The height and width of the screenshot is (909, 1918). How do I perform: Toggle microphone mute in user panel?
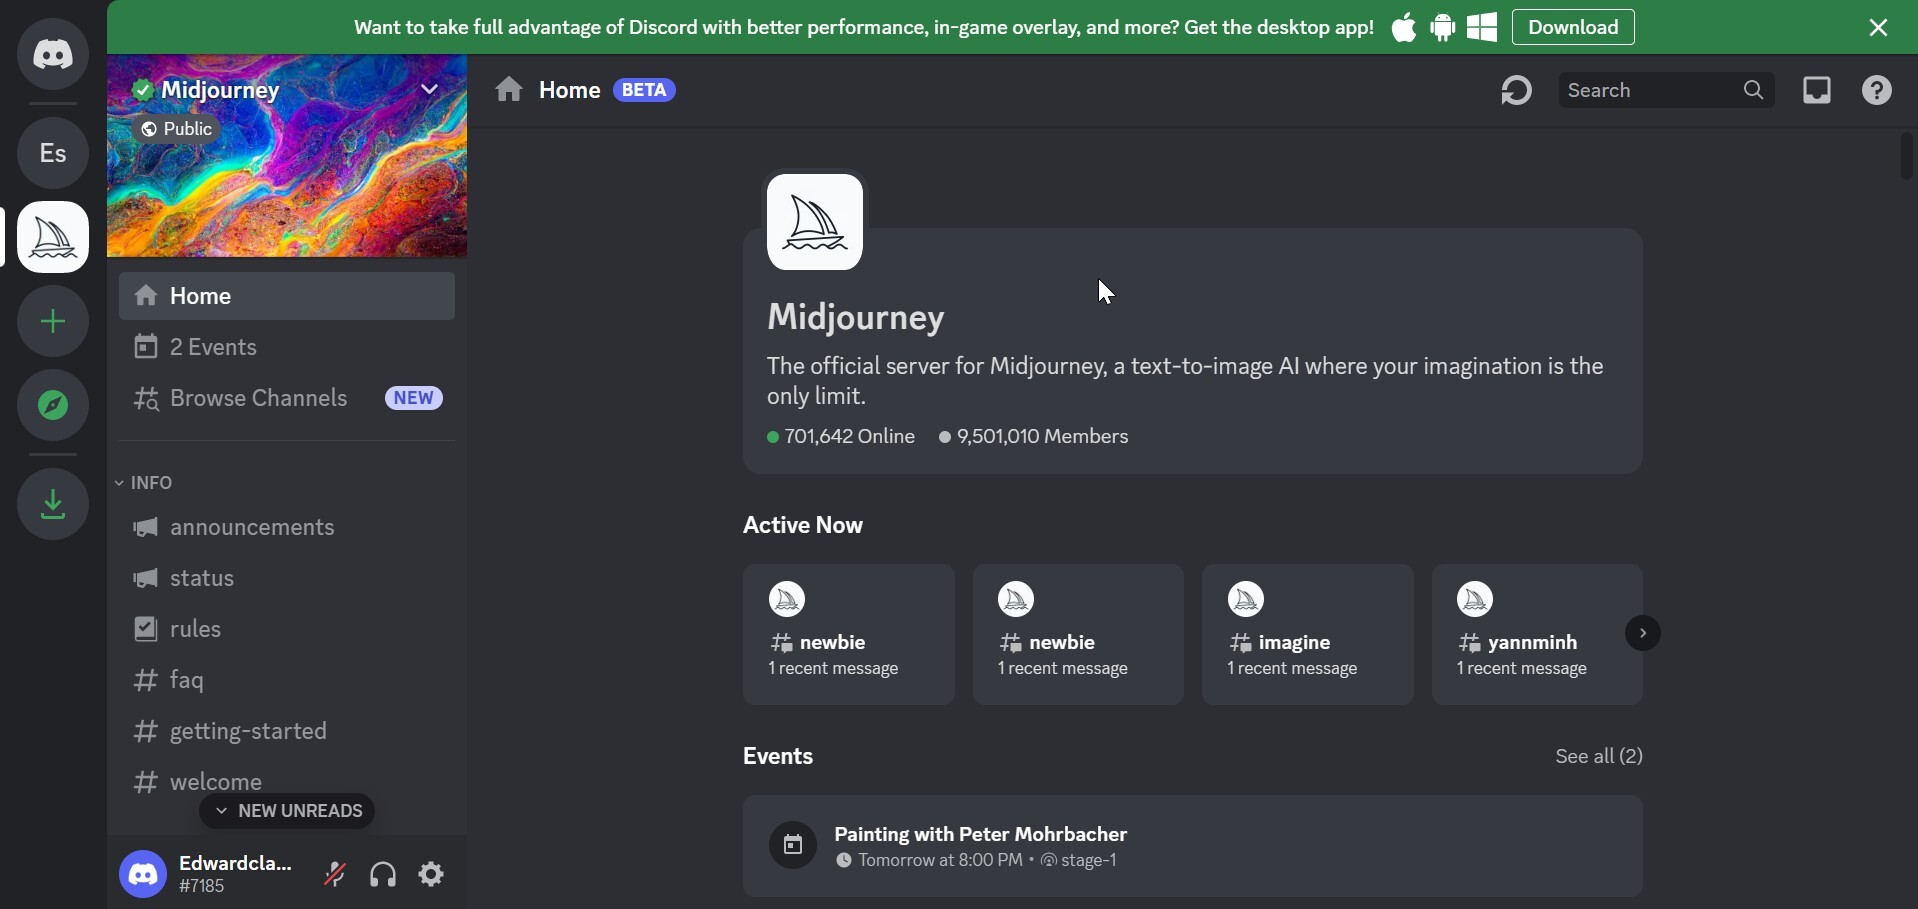335,875
